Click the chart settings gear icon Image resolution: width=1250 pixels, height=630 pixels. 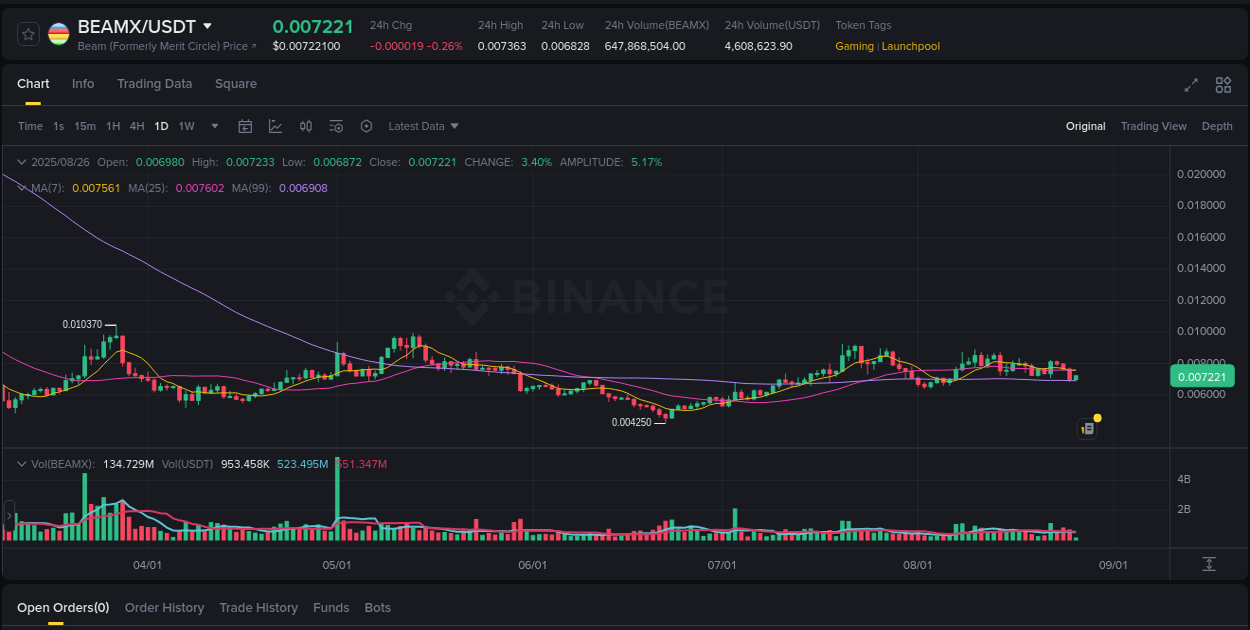(366, 126)
